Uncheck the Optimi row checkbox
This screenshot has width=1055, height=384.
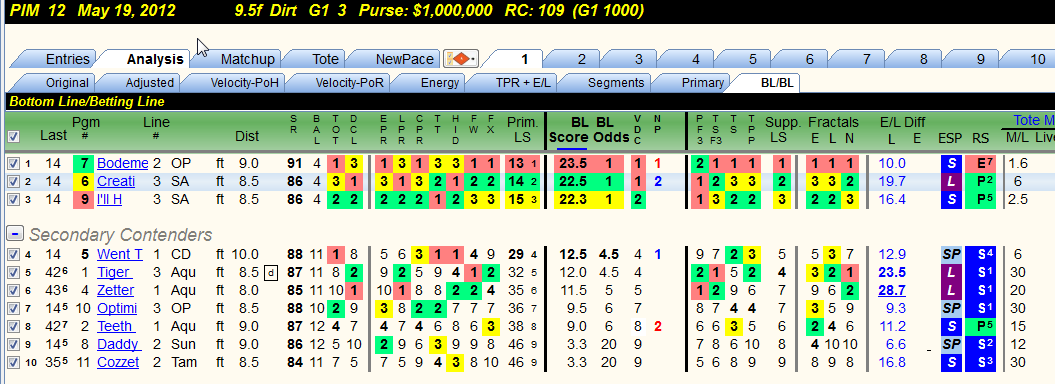pos(13,309)
